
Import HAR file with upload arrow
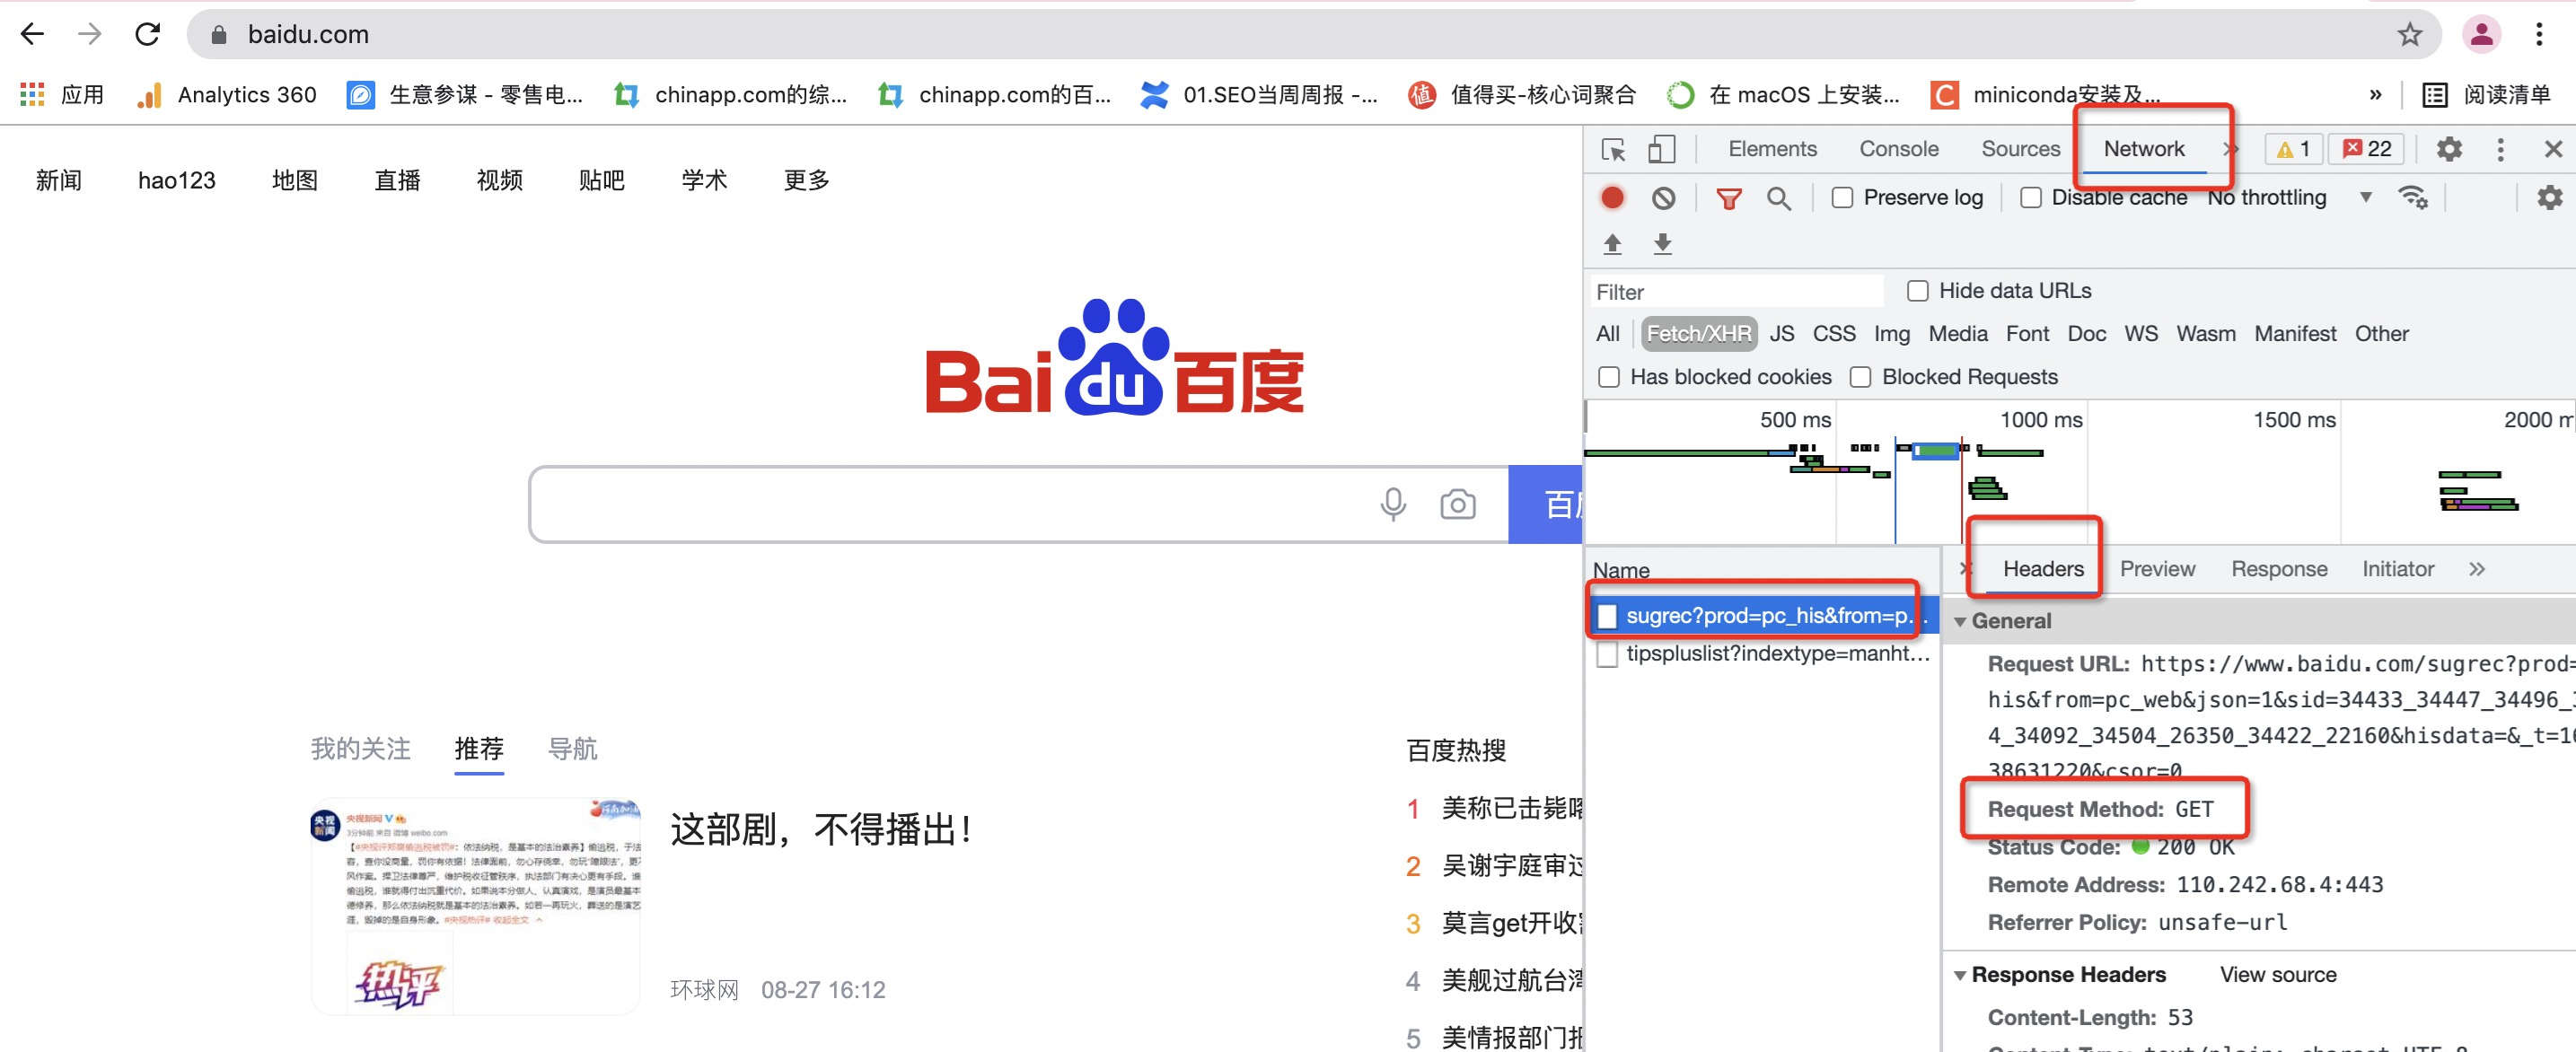click(x=1612, y=243)
